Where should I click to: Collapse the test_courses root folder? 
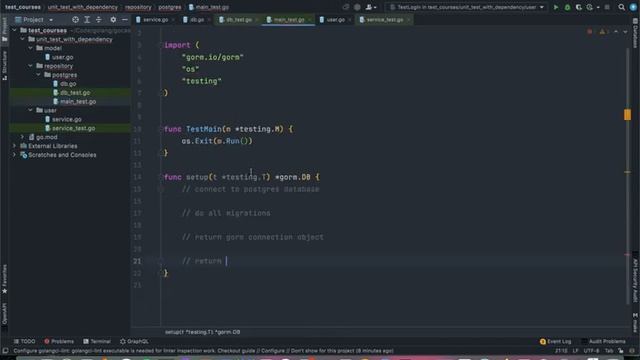click(14, 30)
